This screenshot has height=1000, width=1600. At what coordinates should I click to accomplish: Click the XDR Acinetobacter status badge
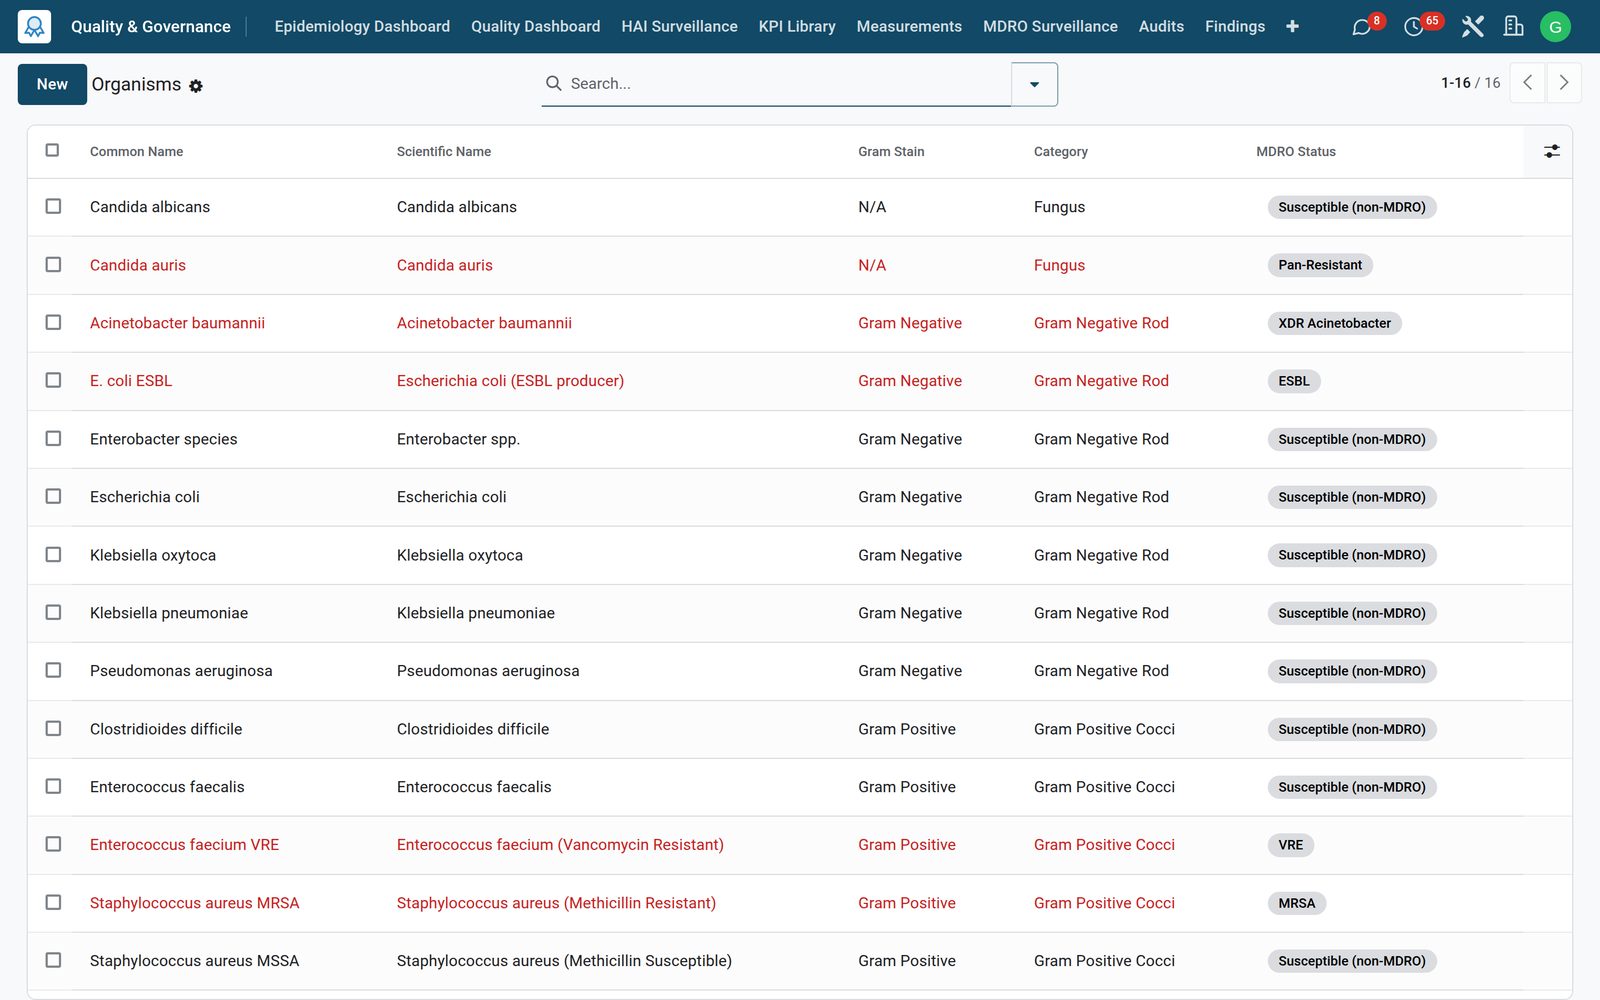pos(1334,323)
